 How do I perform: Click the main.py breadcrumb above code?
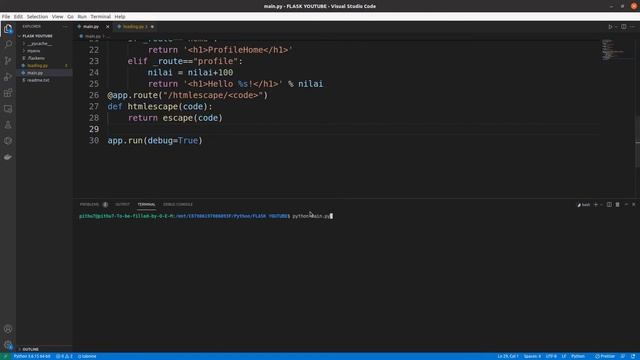coord(92,36)
